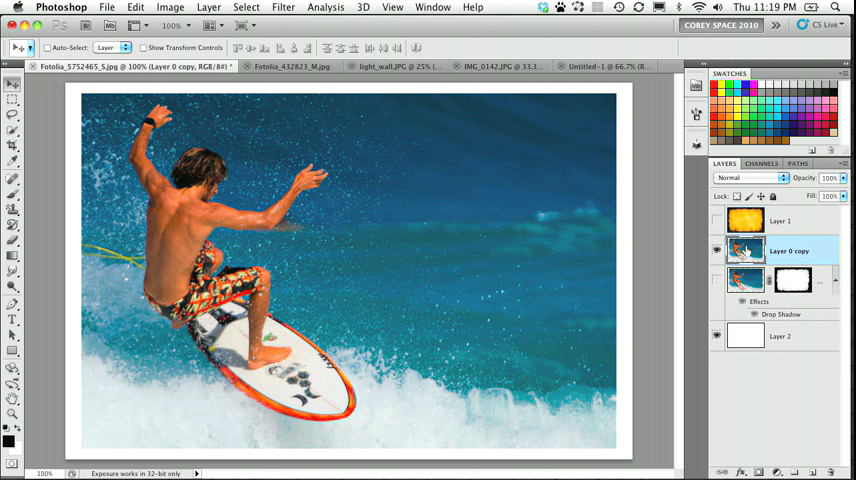Create new adjustment layer icon
The height and width of the screenshot is (480, 856).
pos(777,472)
